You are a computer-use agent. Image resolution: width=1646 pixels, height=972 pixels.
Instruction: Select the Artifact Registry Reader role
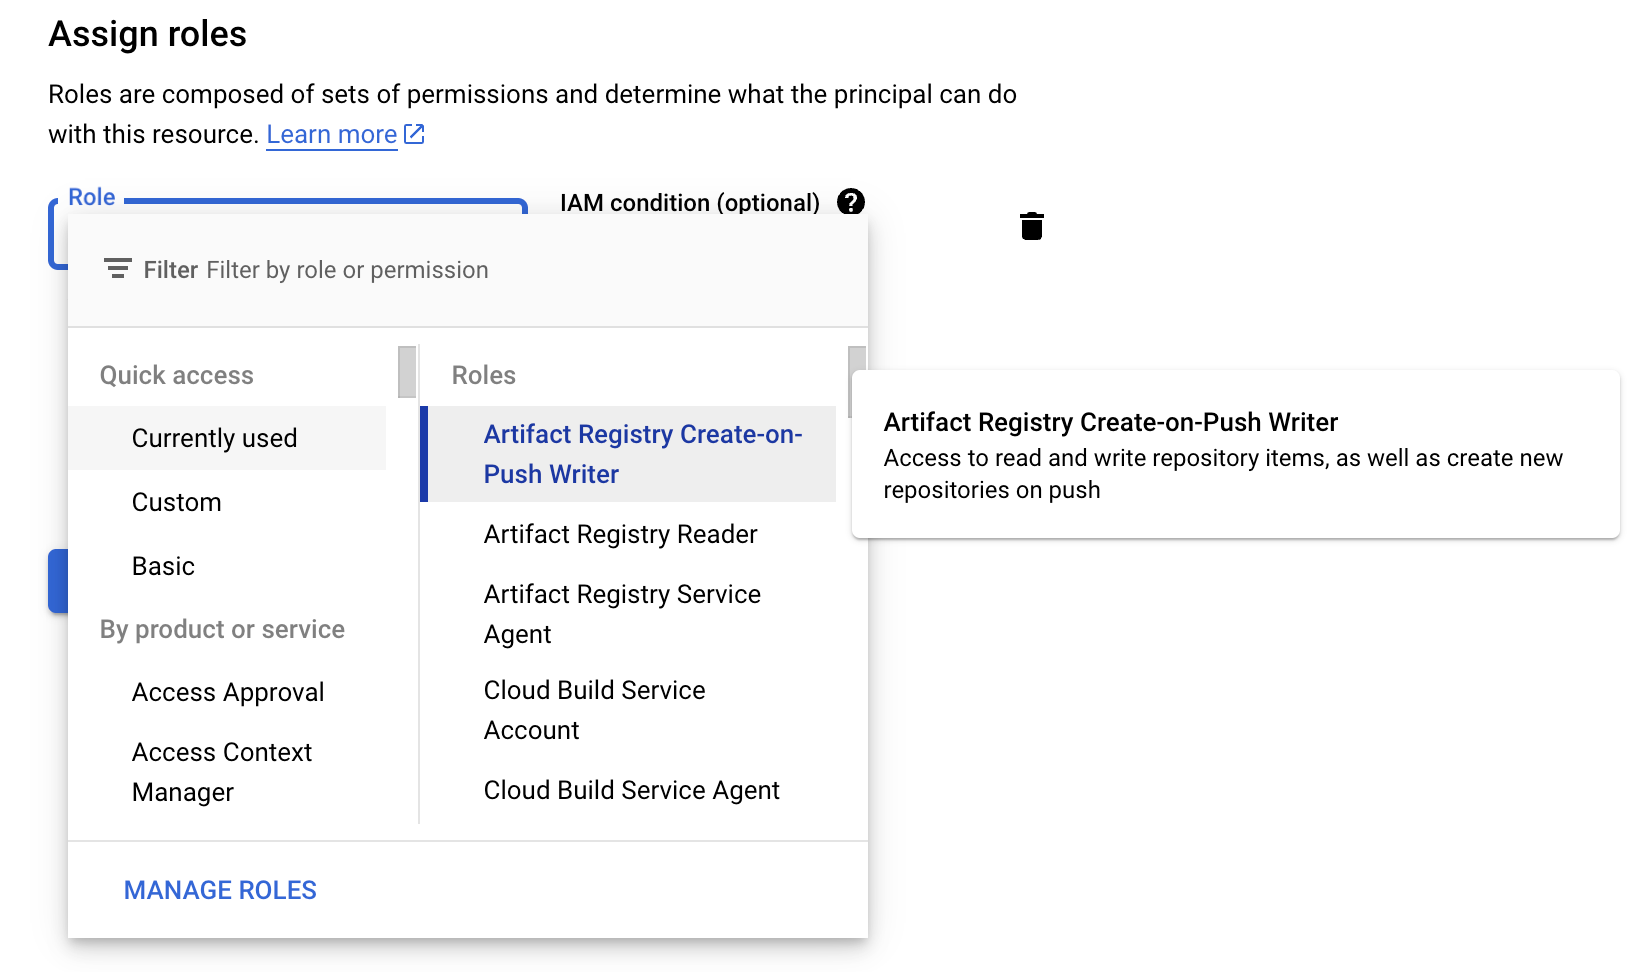click(628, 534)
